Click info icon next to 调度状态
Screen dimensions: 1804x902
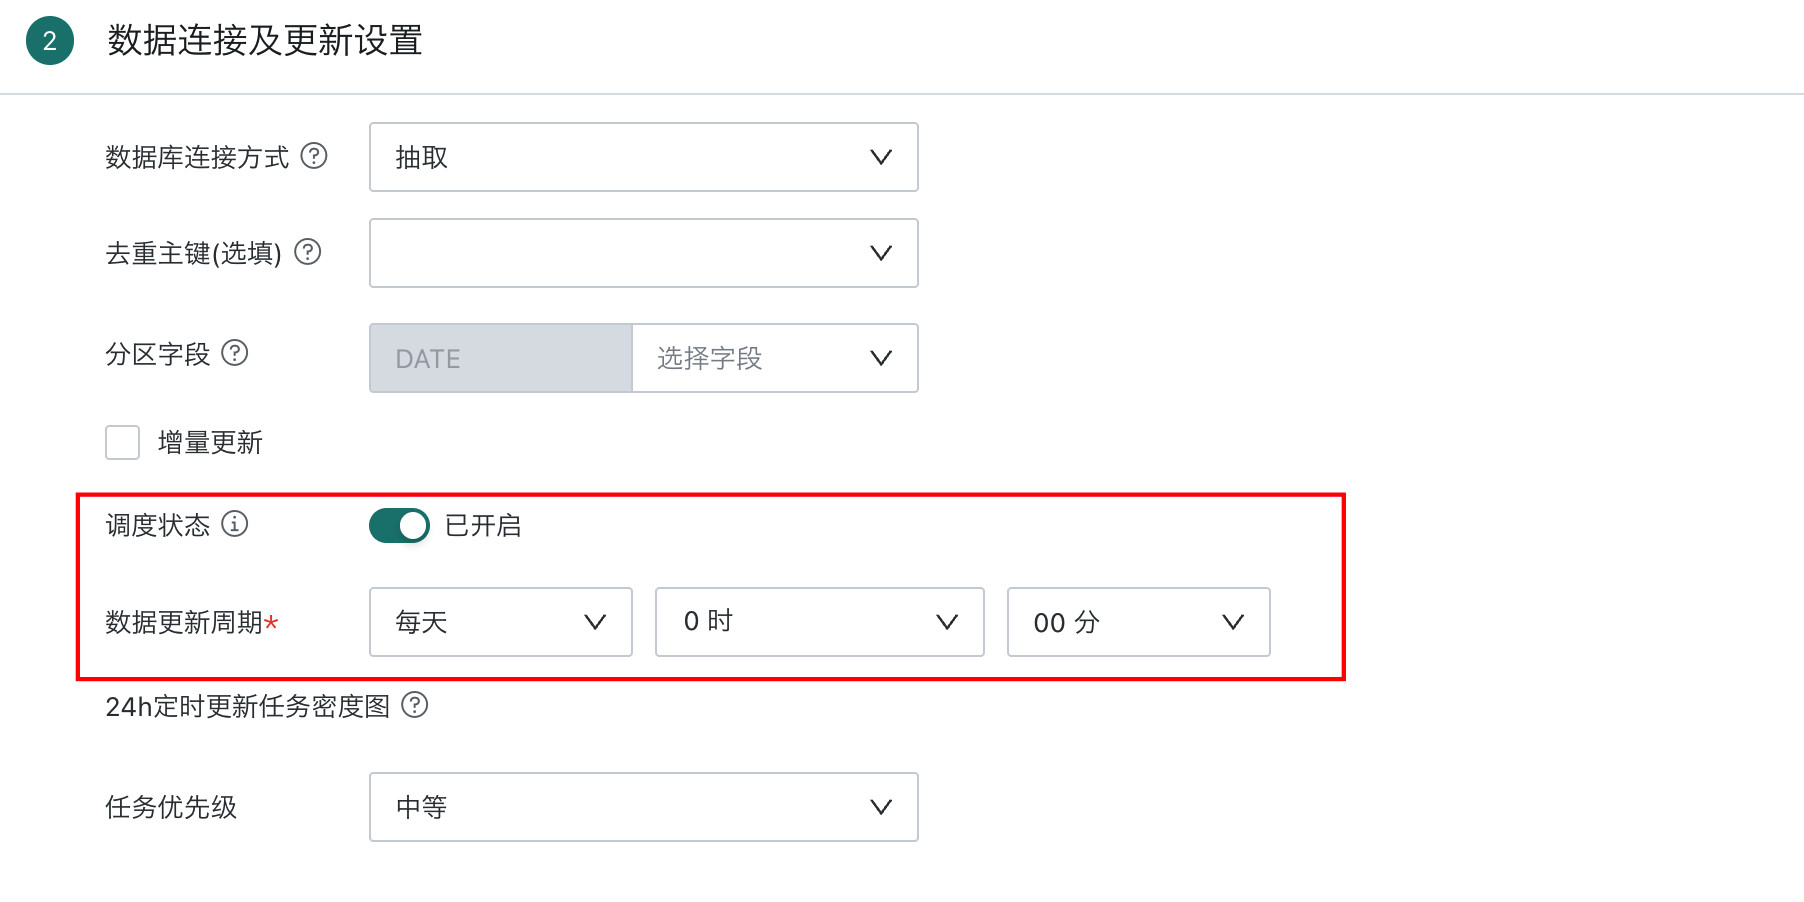pyautogui.click(x=235, y=524)
